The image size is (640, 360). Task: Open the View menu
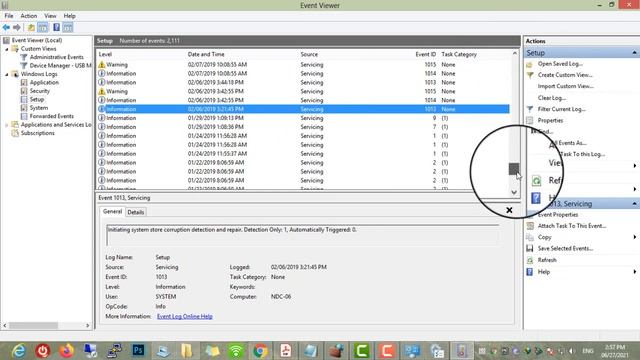[x=50, y=16]
